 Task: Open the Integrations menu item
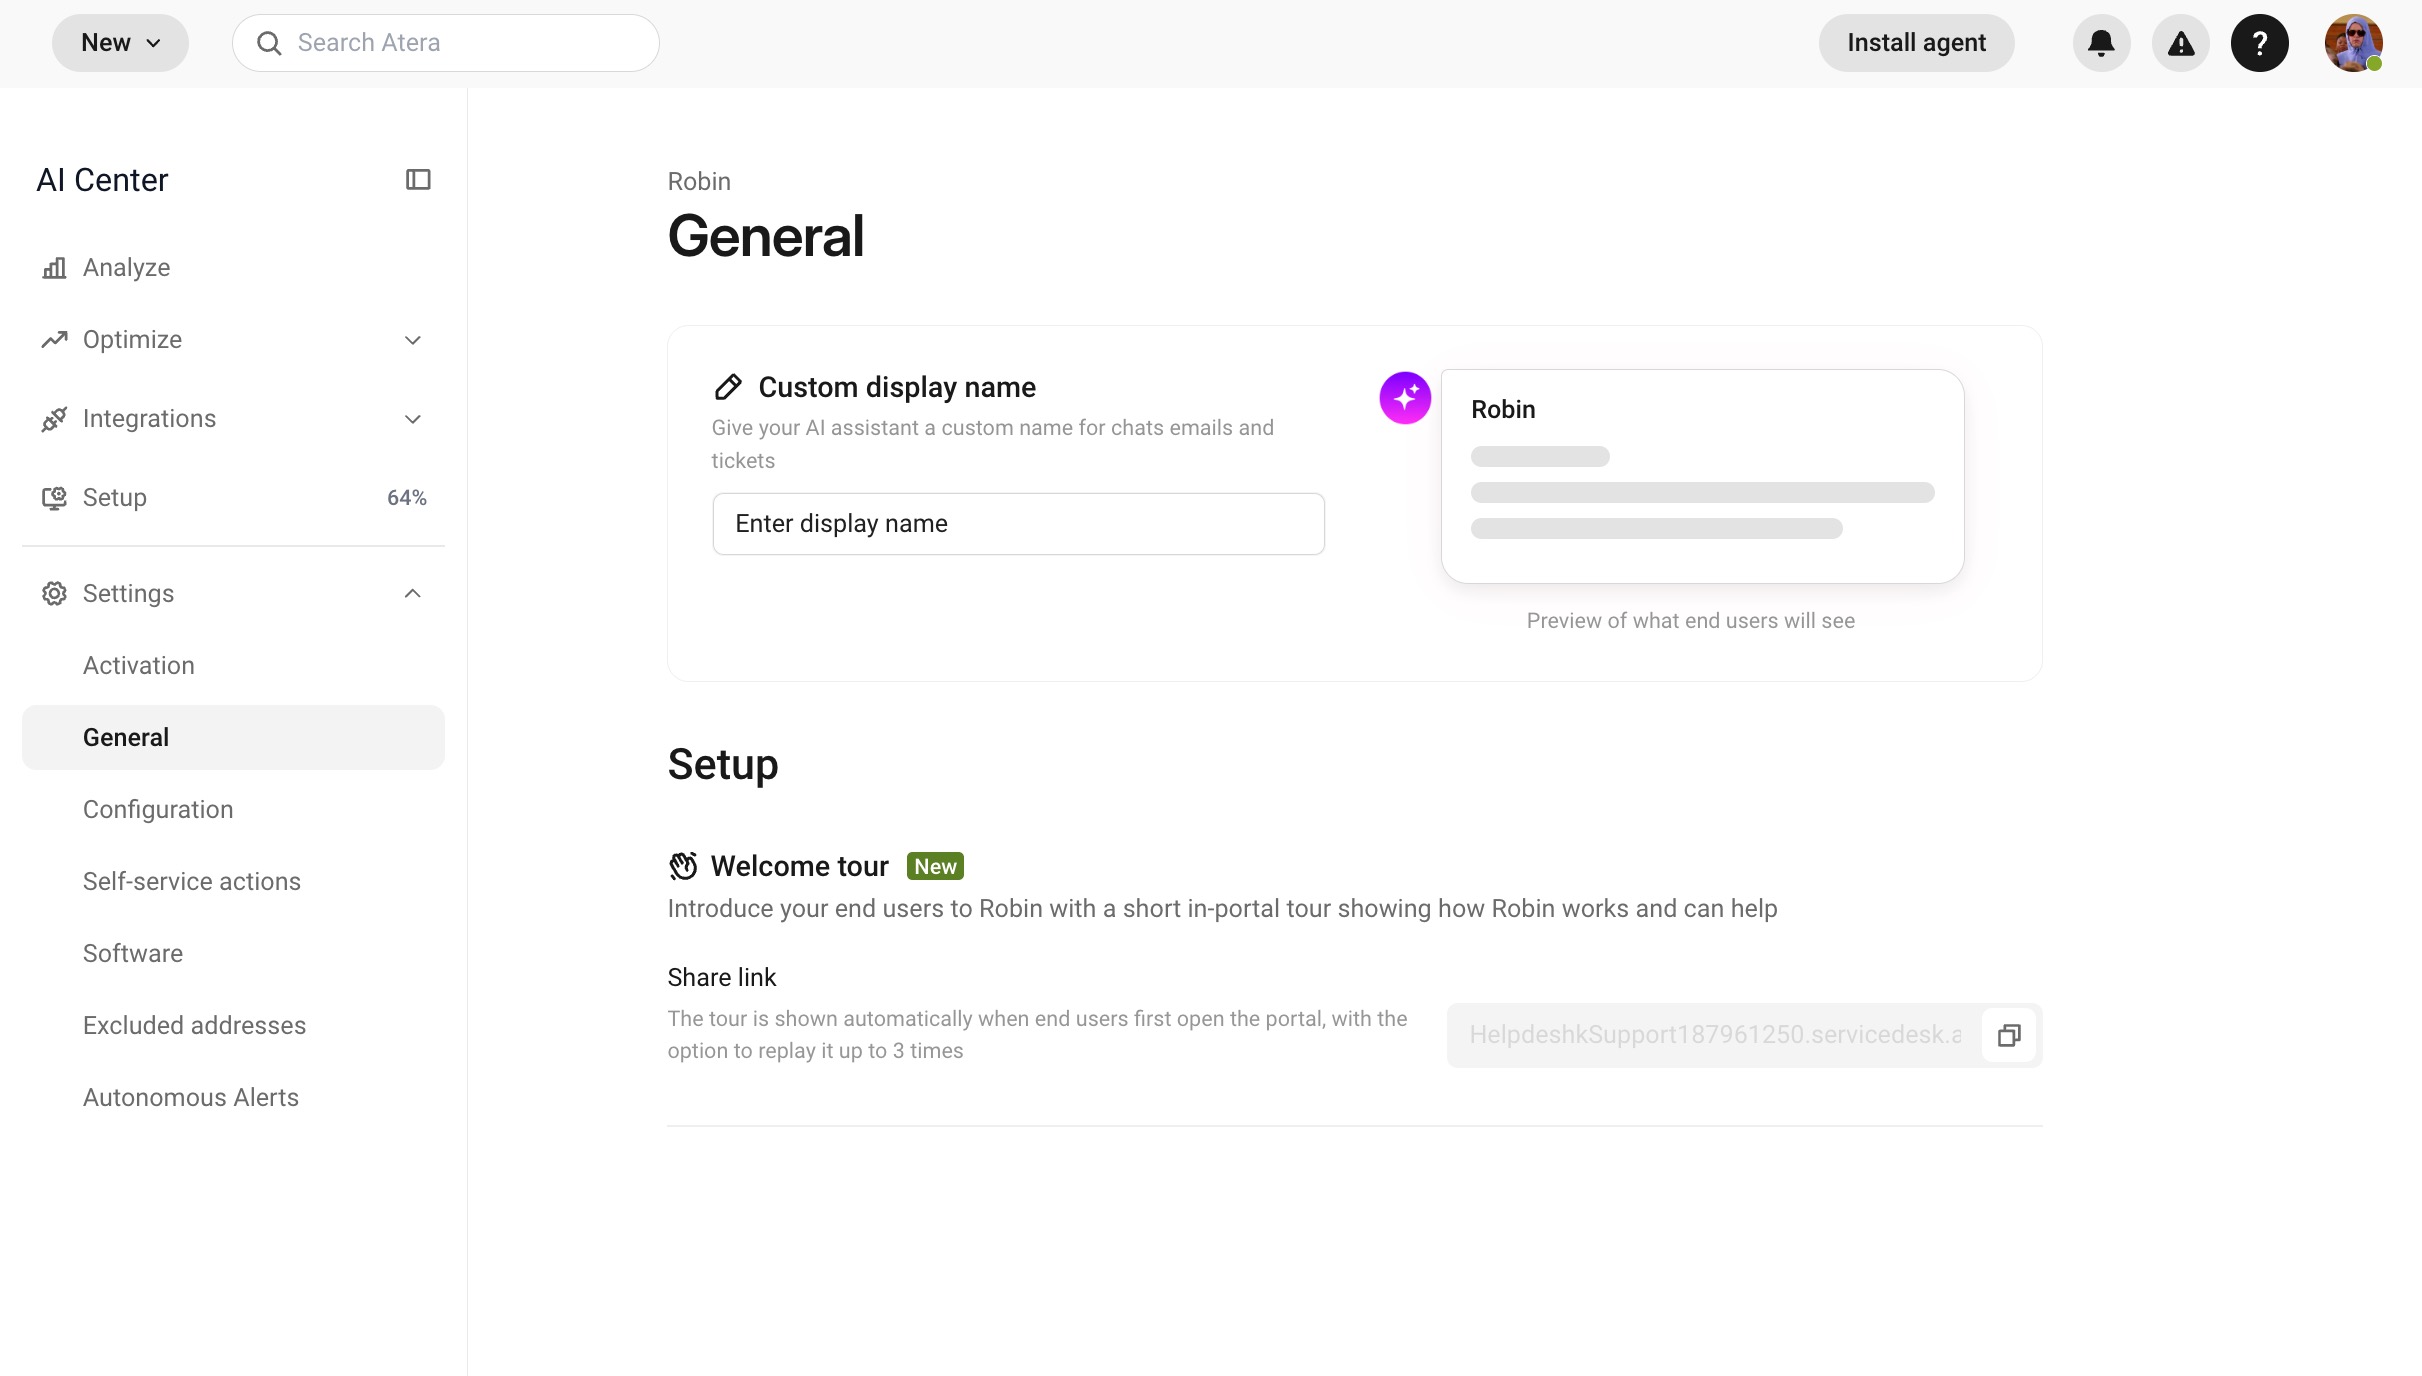coord(233,419)
